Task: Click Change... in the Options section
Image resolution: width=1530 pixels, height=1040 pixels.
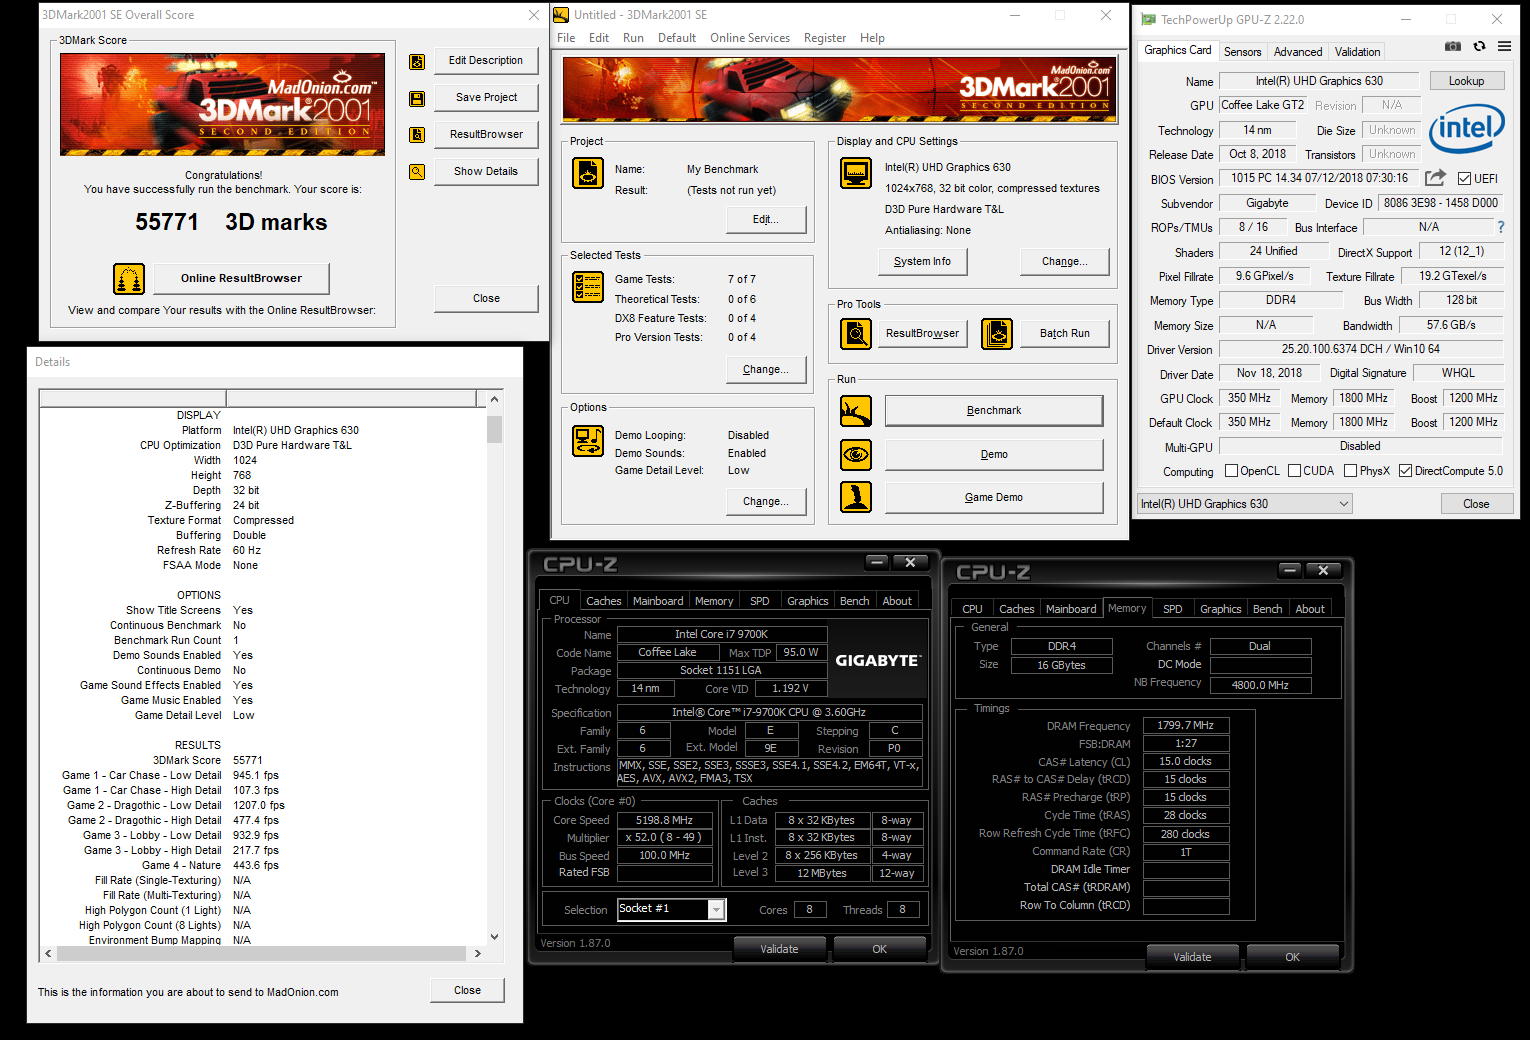Action: [766, 501]
